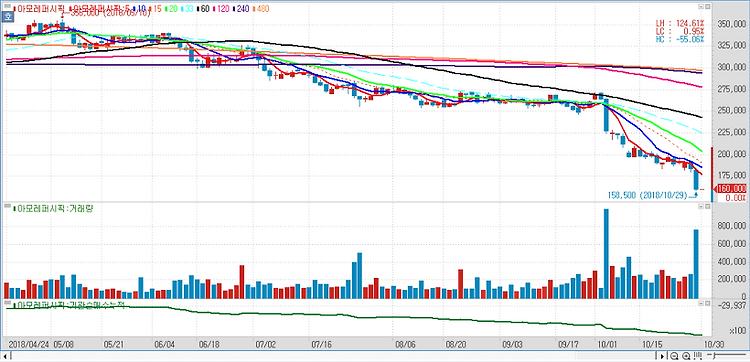Image resolution: width=750 pixels, height=362 pixels.
Task: Minimize the bottom indicator panel
Action: (700, 303)
